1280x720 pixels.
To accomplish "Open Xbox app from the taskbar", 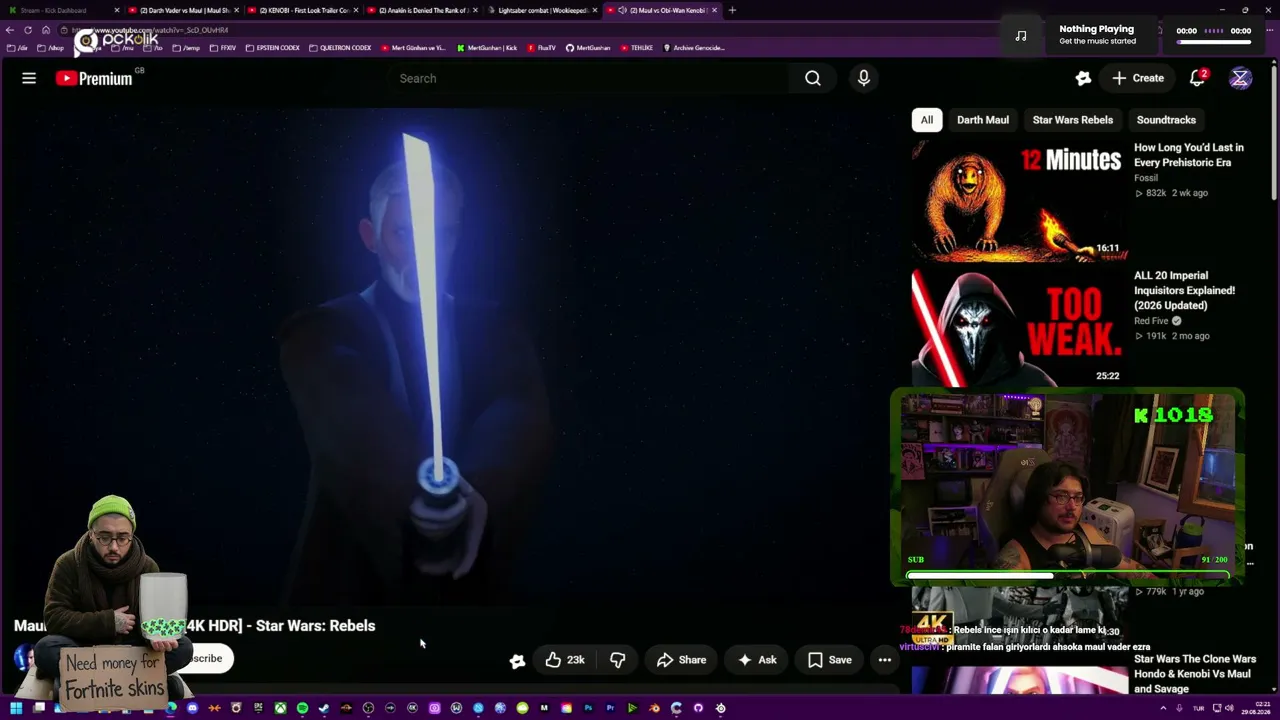I will [280, 708].
